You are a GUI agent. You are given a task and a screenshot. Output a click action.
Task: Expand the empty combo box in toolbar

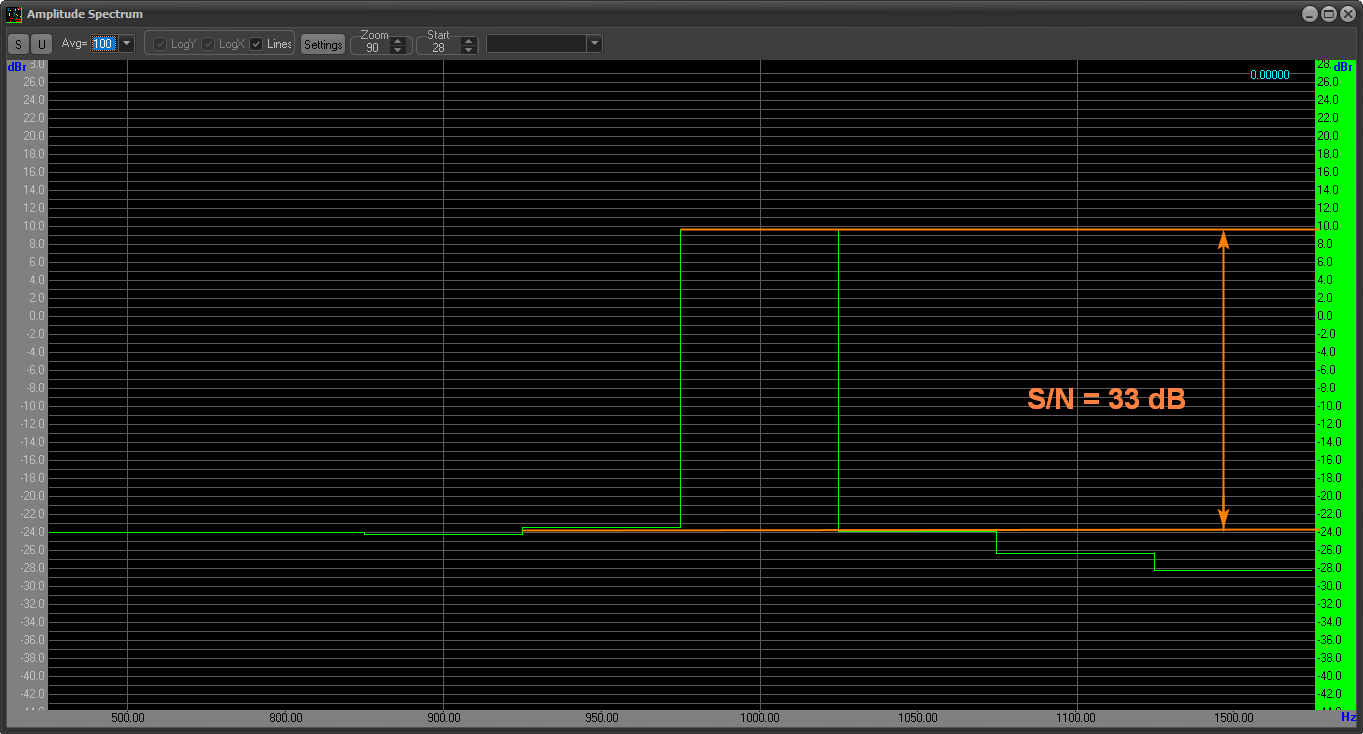coord(594,44)
